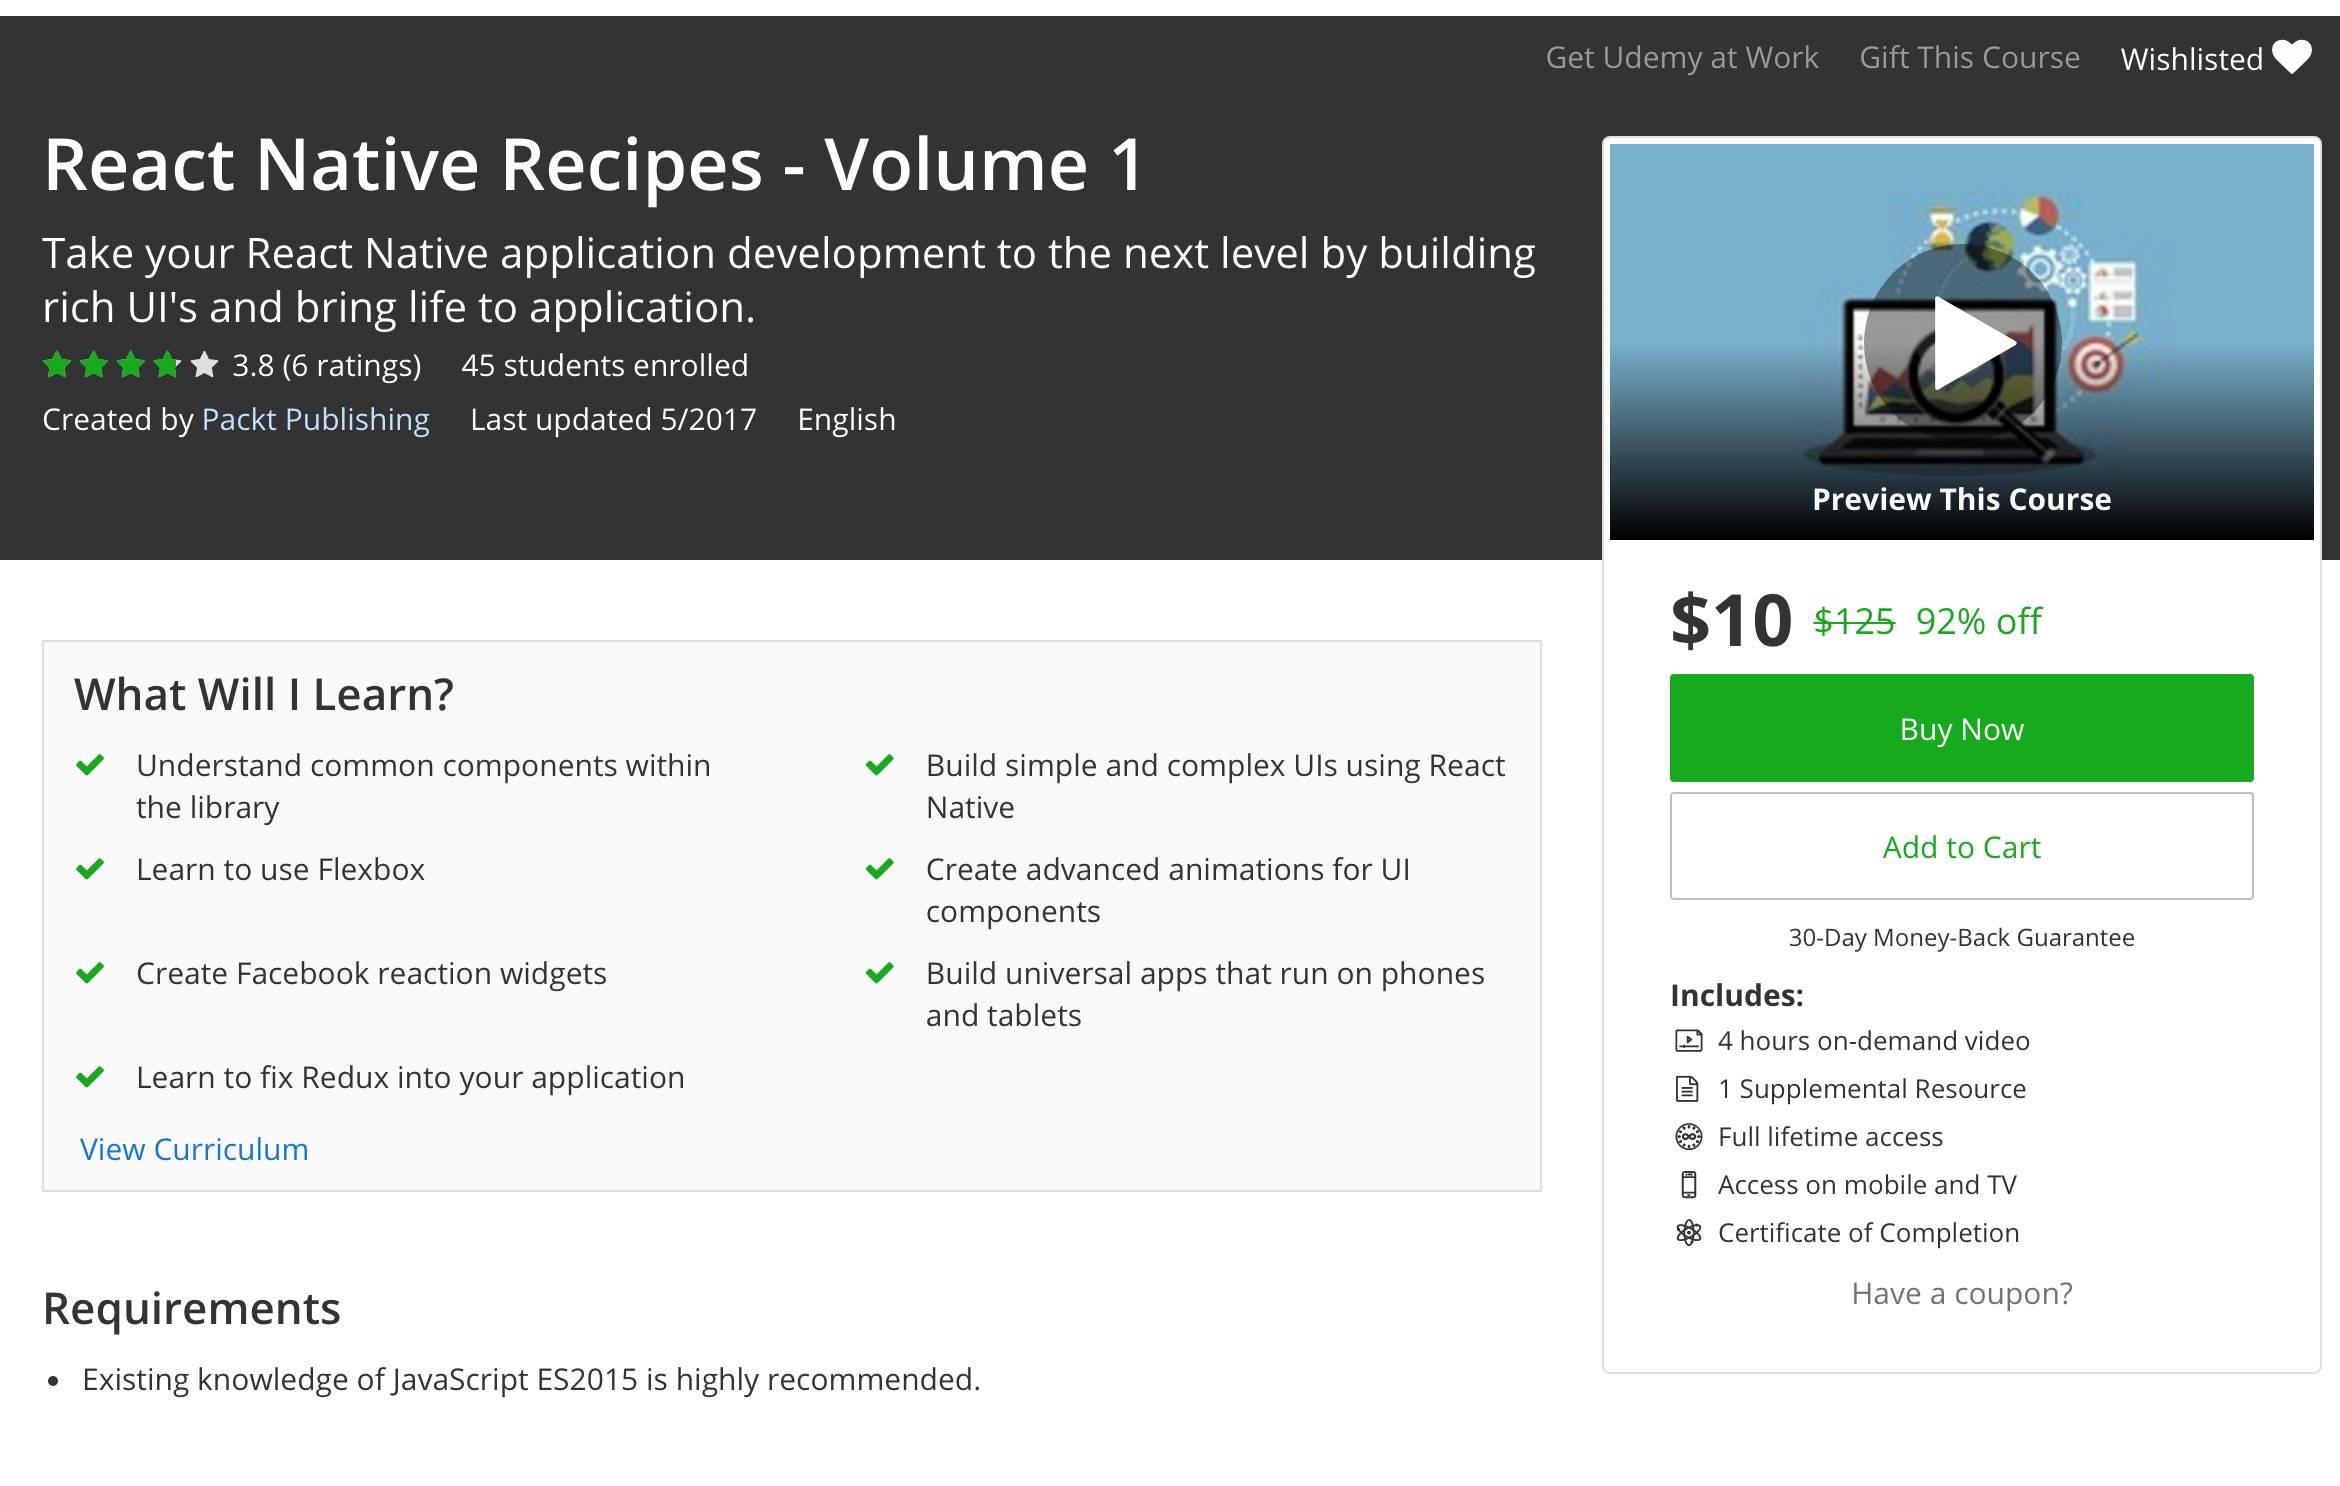
Task: Click checkmark beside Learn to use Flexbox
Action: [90, 869]
